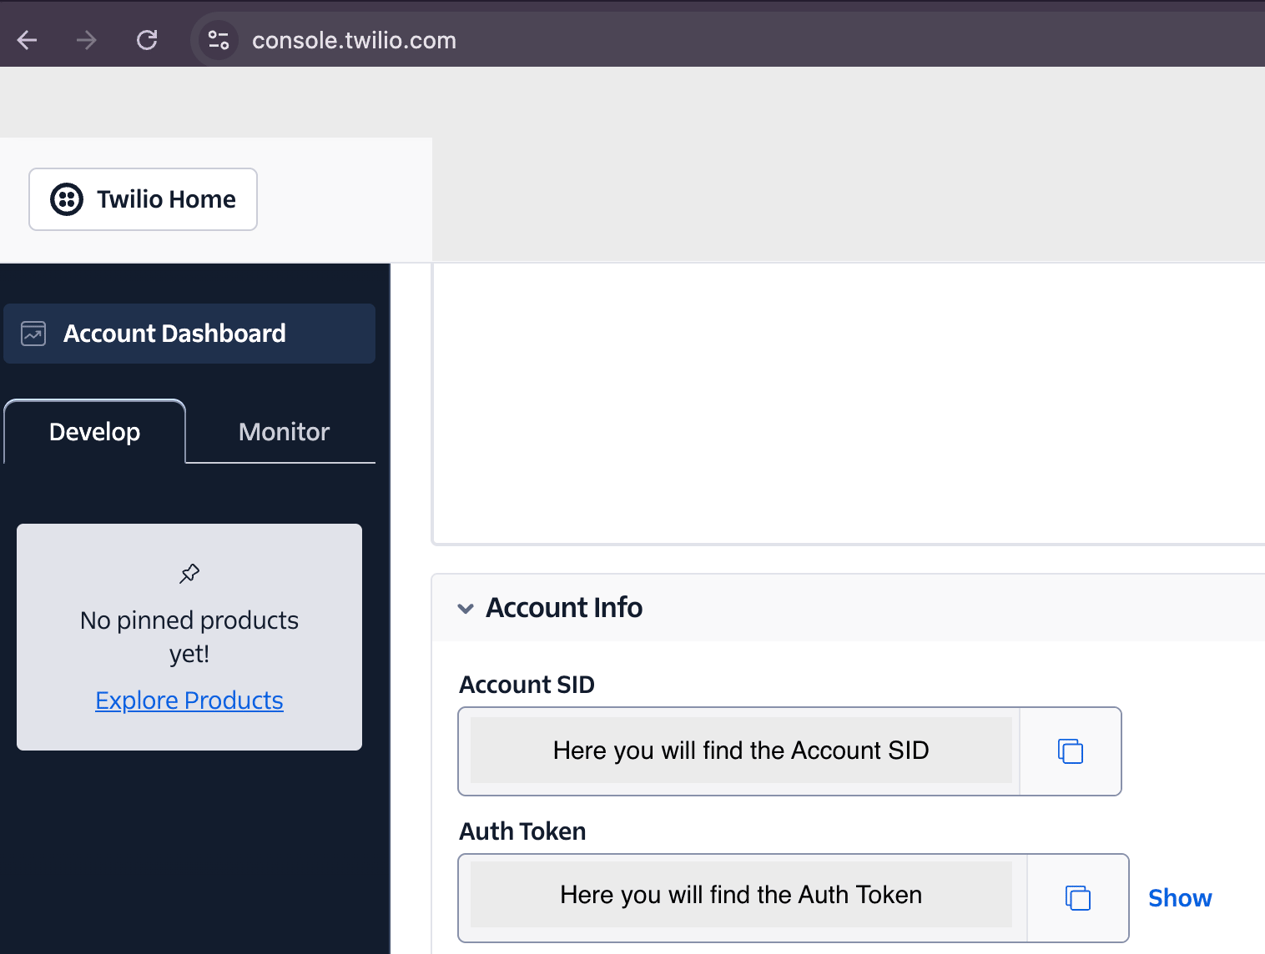Copy the Auth Token with the copy icon
The image size is (1265, 954).
click(1077, 898)
